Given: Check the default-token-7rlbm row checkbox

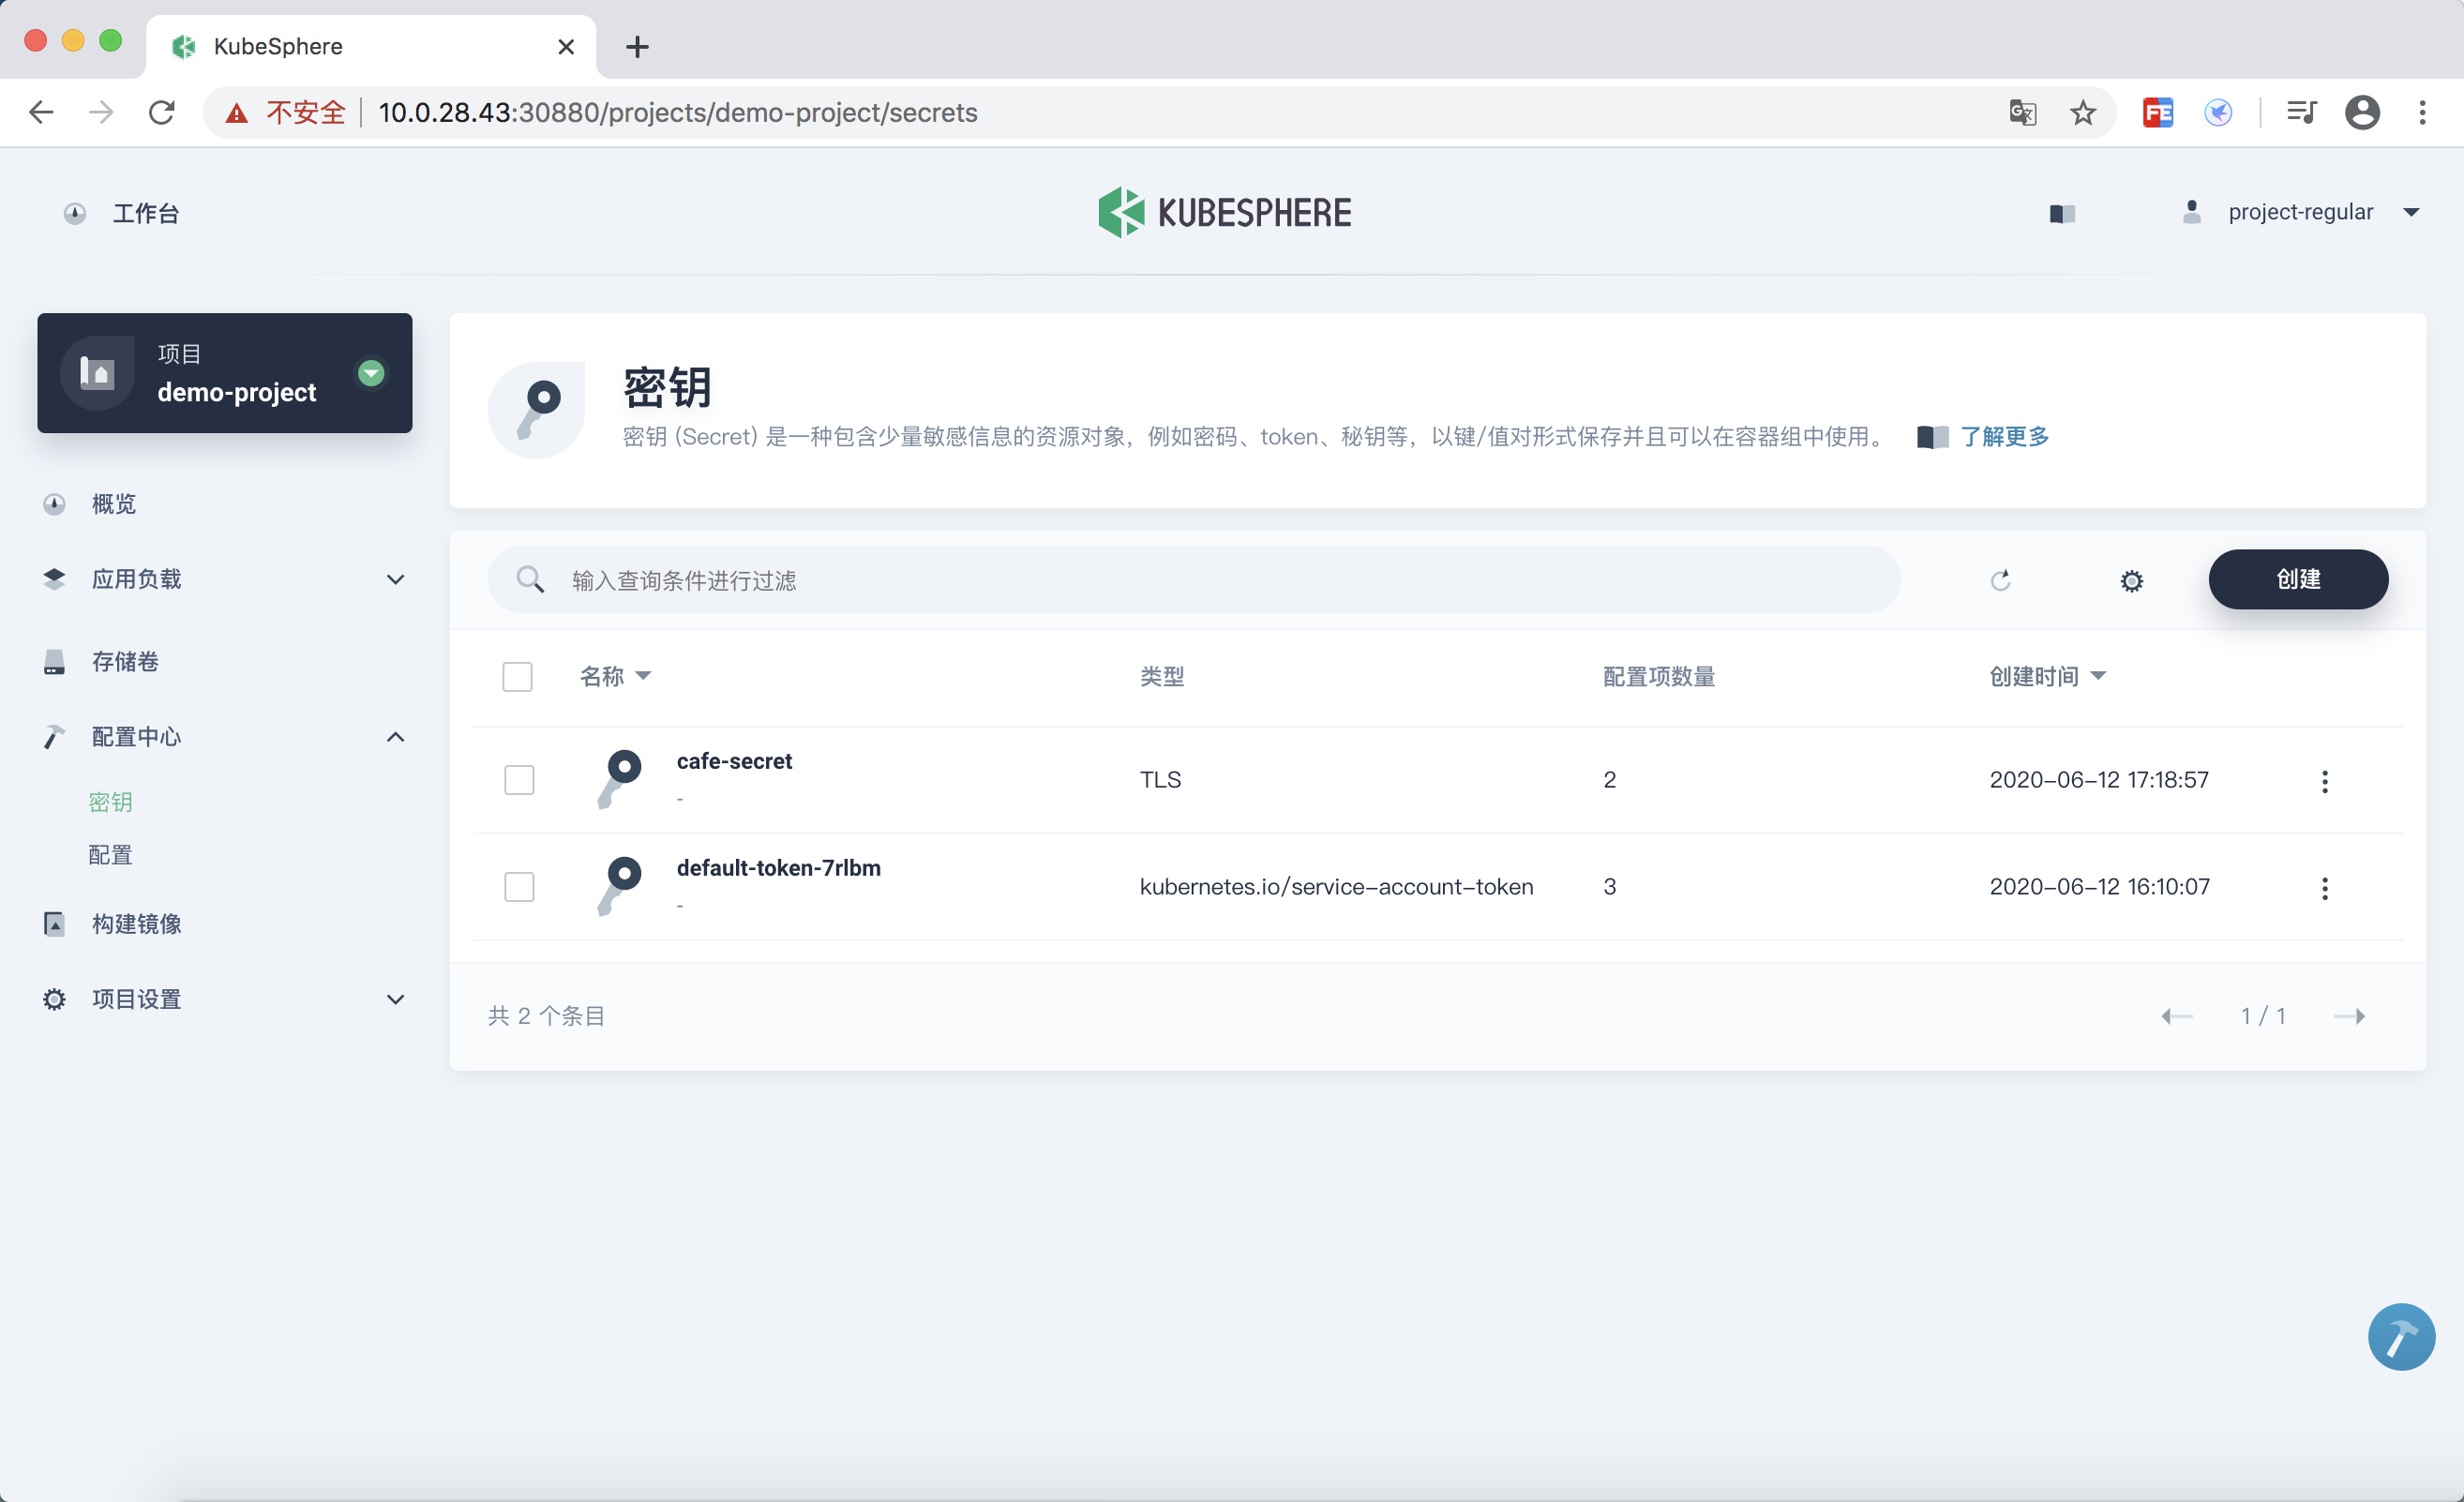Looking at the screenshot, I should point(519,887).
